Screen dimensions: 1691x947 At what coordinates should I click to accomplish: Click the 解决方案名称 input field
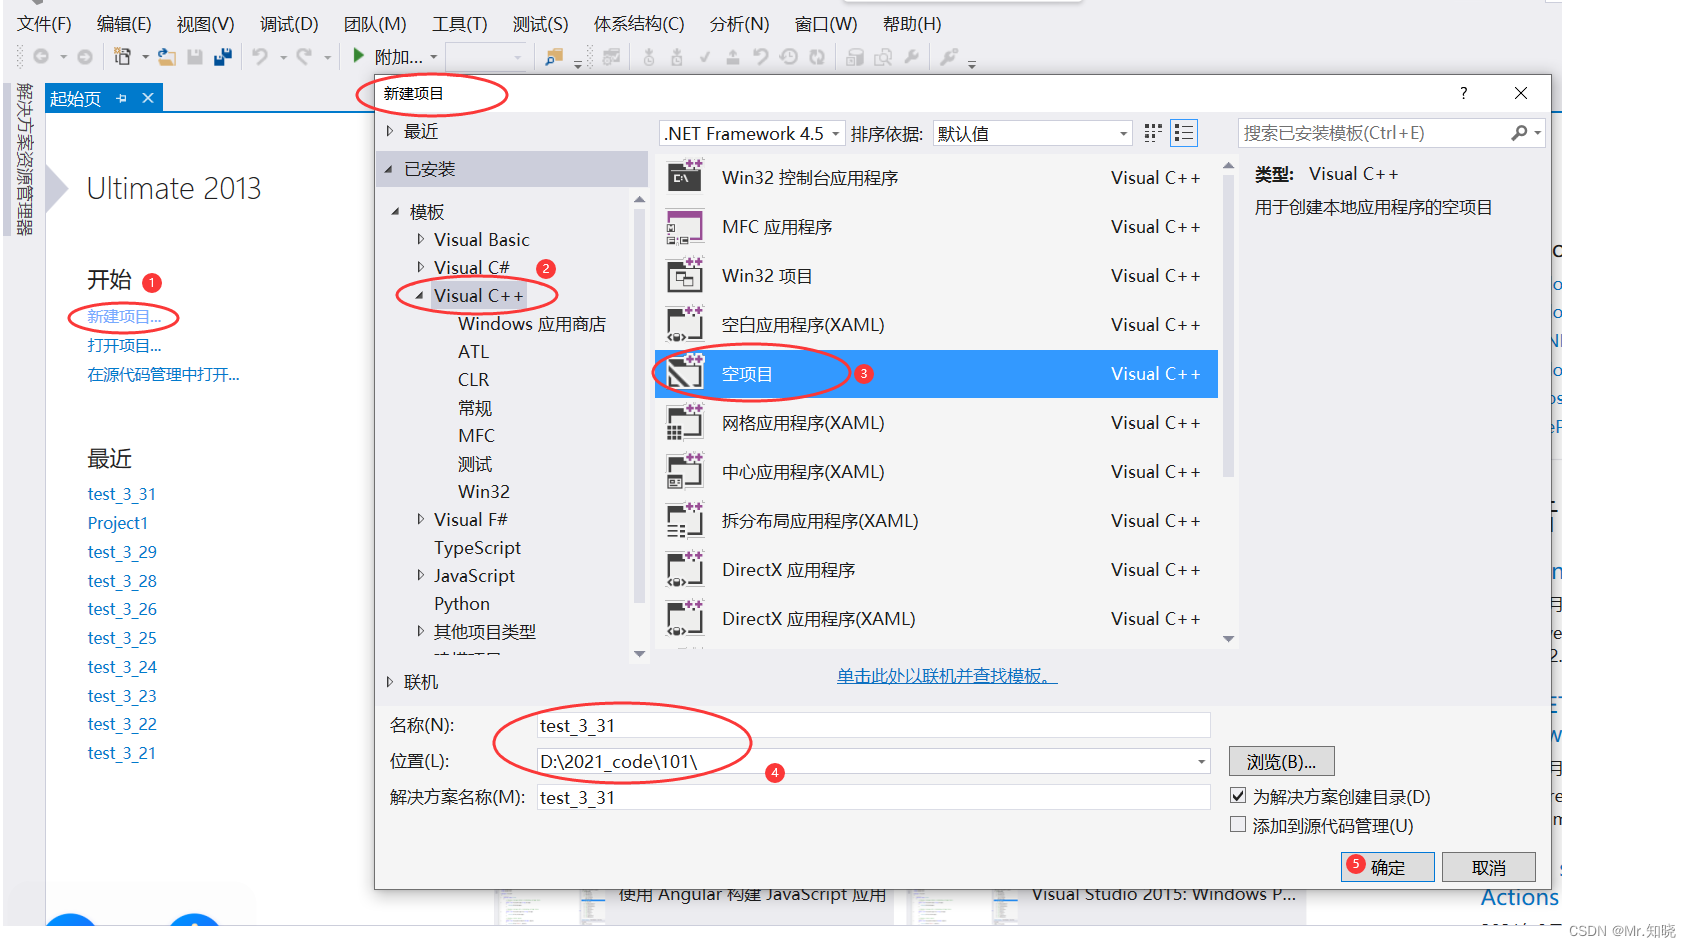873,797
